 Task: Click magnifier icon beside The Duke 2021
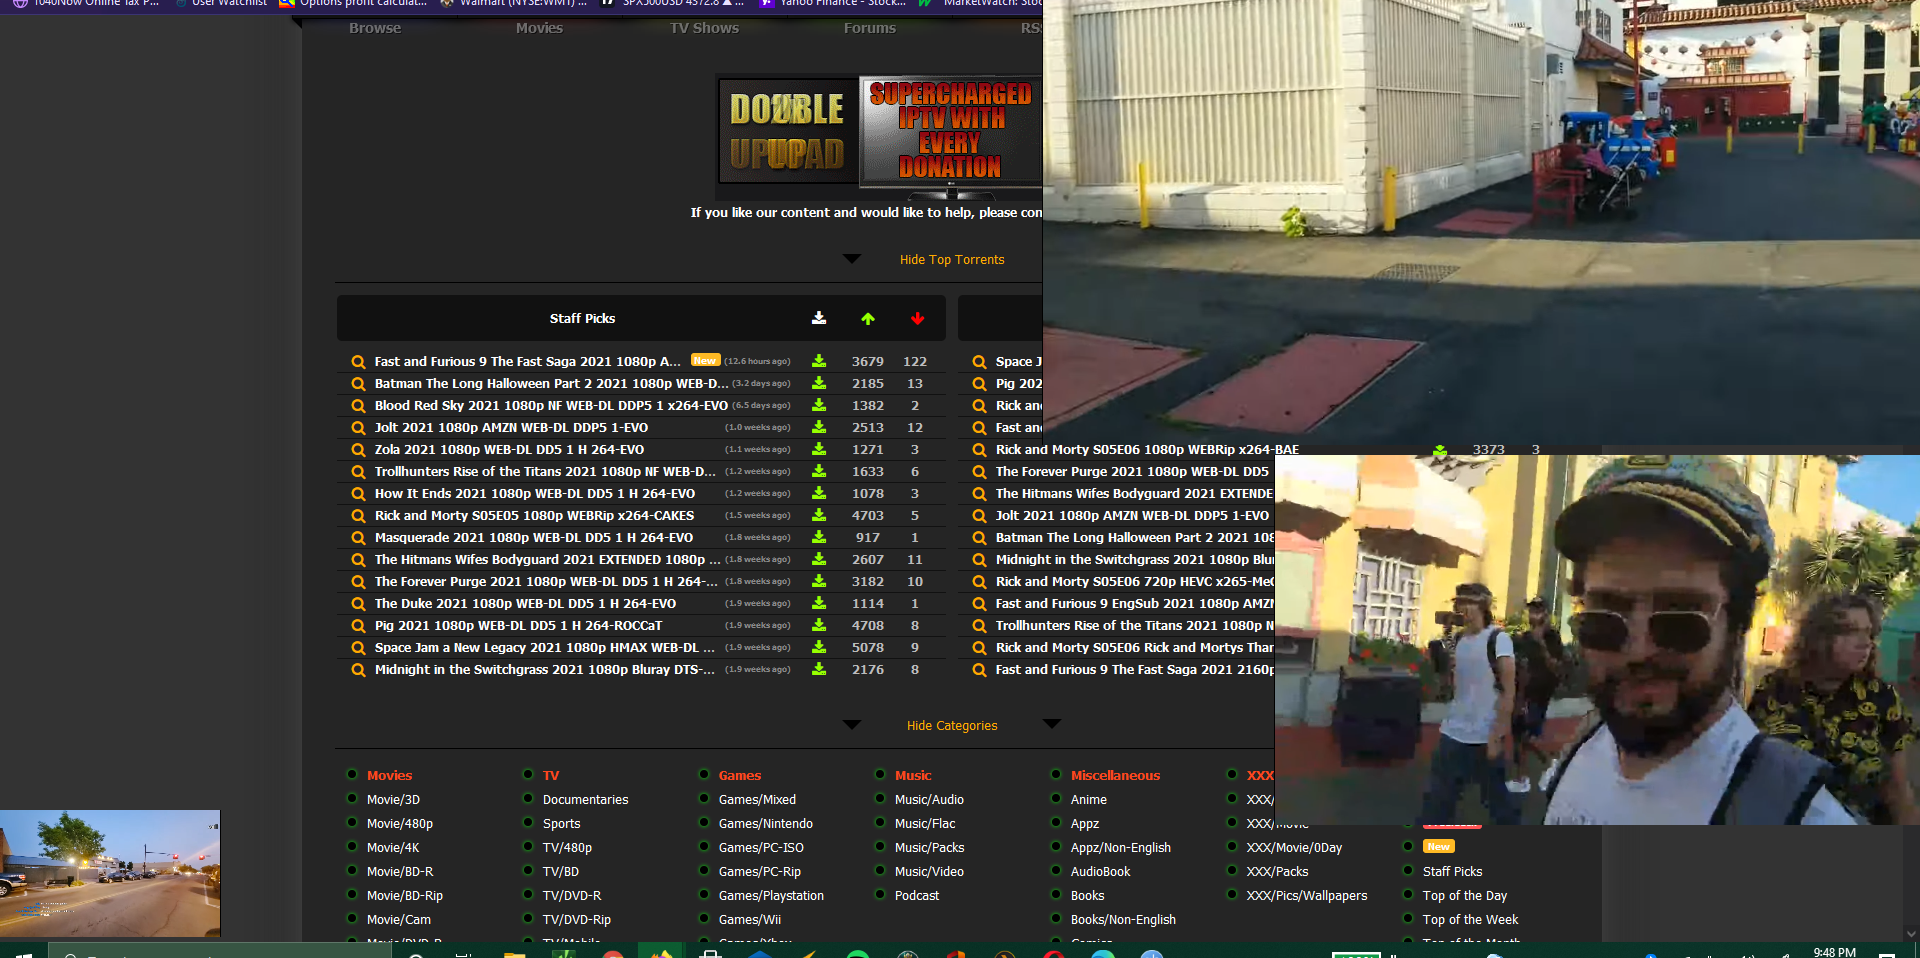click(x=358, y=604)
